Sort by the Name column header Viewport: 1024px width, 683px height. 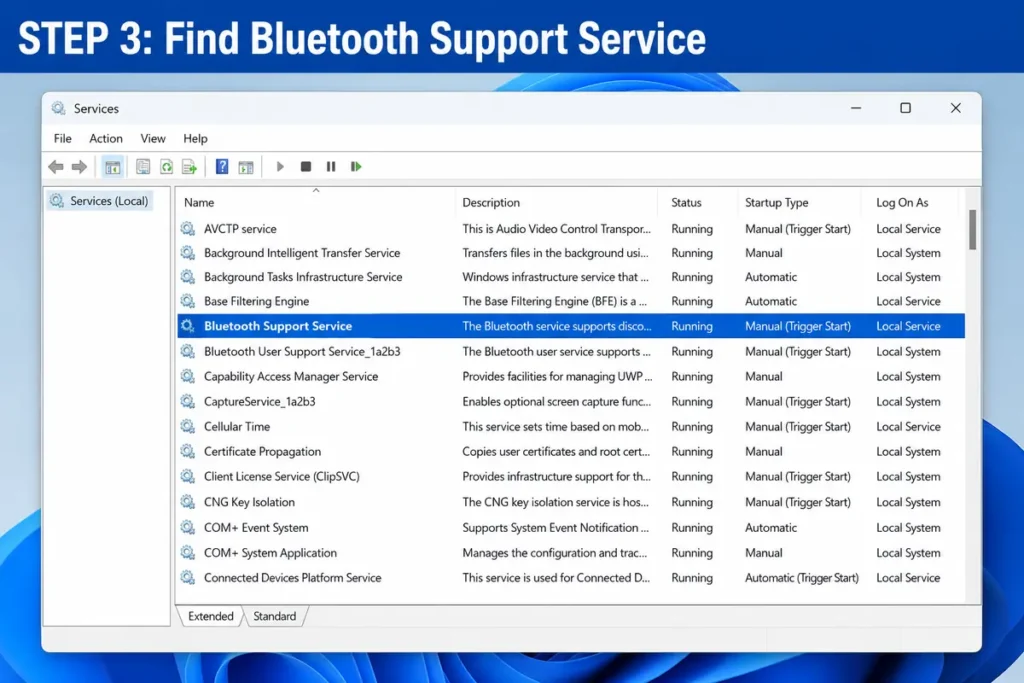point(316,202)
